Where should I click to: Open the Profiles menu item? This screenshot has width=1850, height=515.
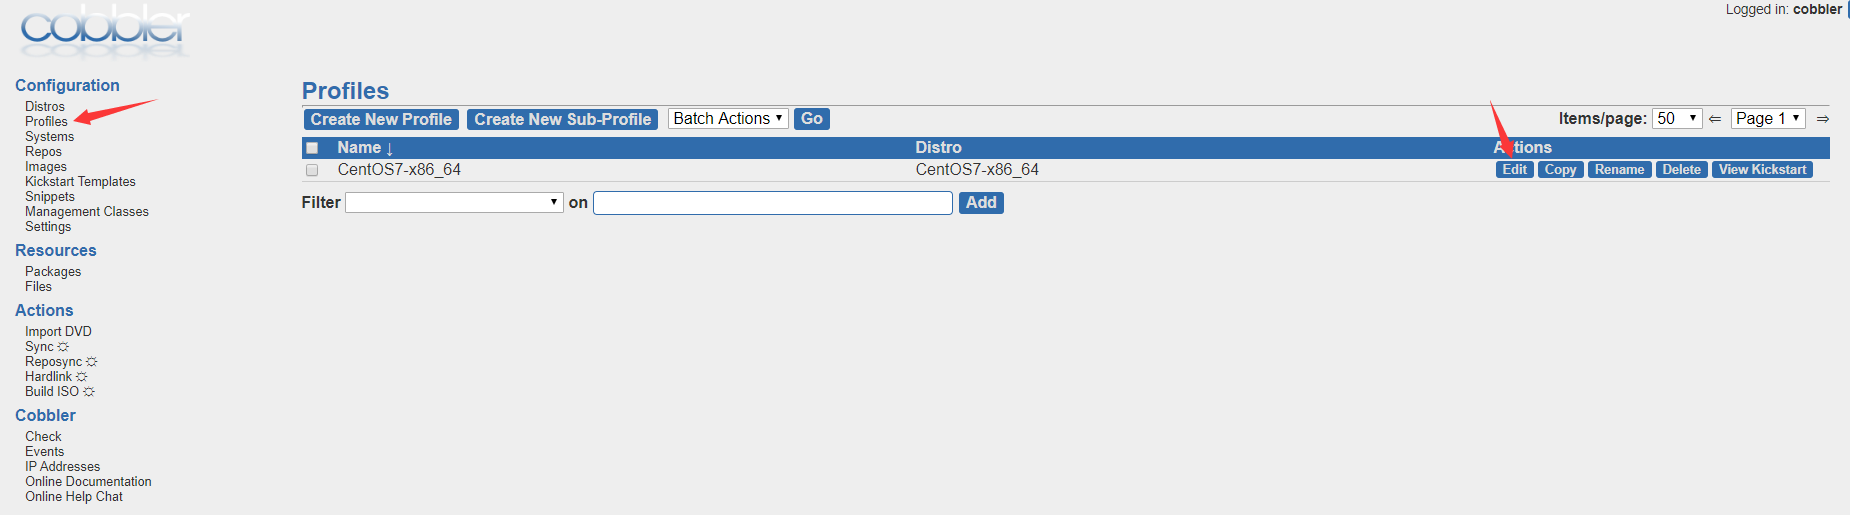click(46, 122)
